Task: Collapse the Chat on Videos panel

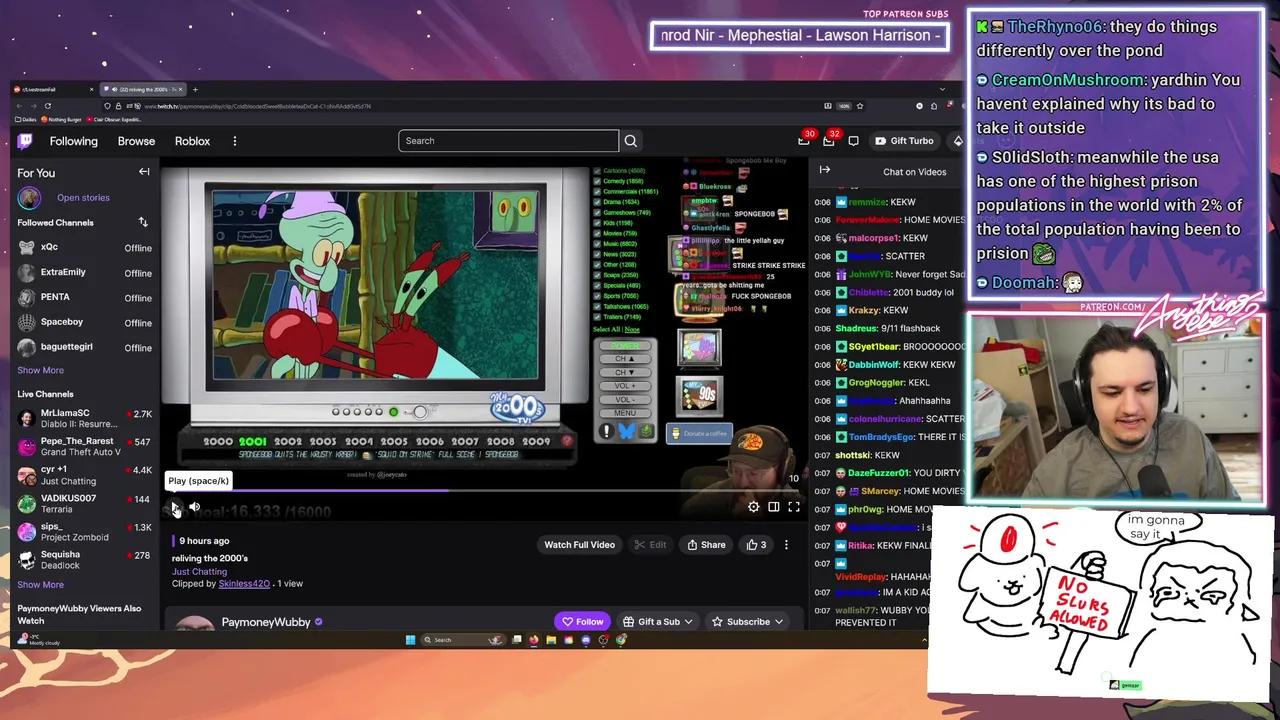Action: (x=825, y=171)
